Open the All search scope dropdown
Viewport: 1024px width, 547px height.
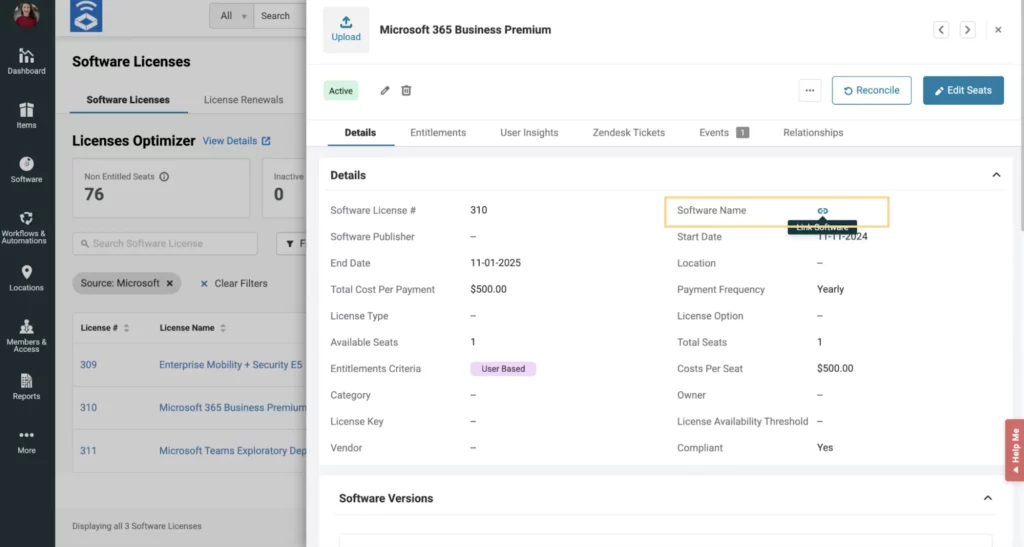tap(233, 16)
